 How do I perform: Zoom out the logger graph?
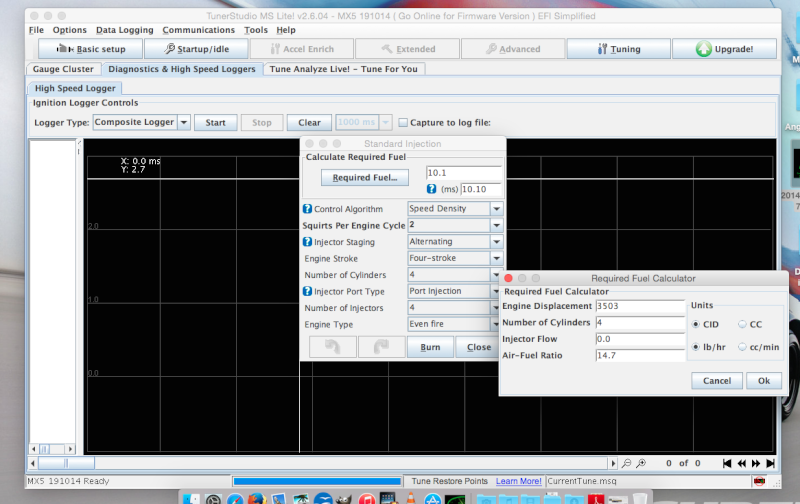(x=627, y=463)
